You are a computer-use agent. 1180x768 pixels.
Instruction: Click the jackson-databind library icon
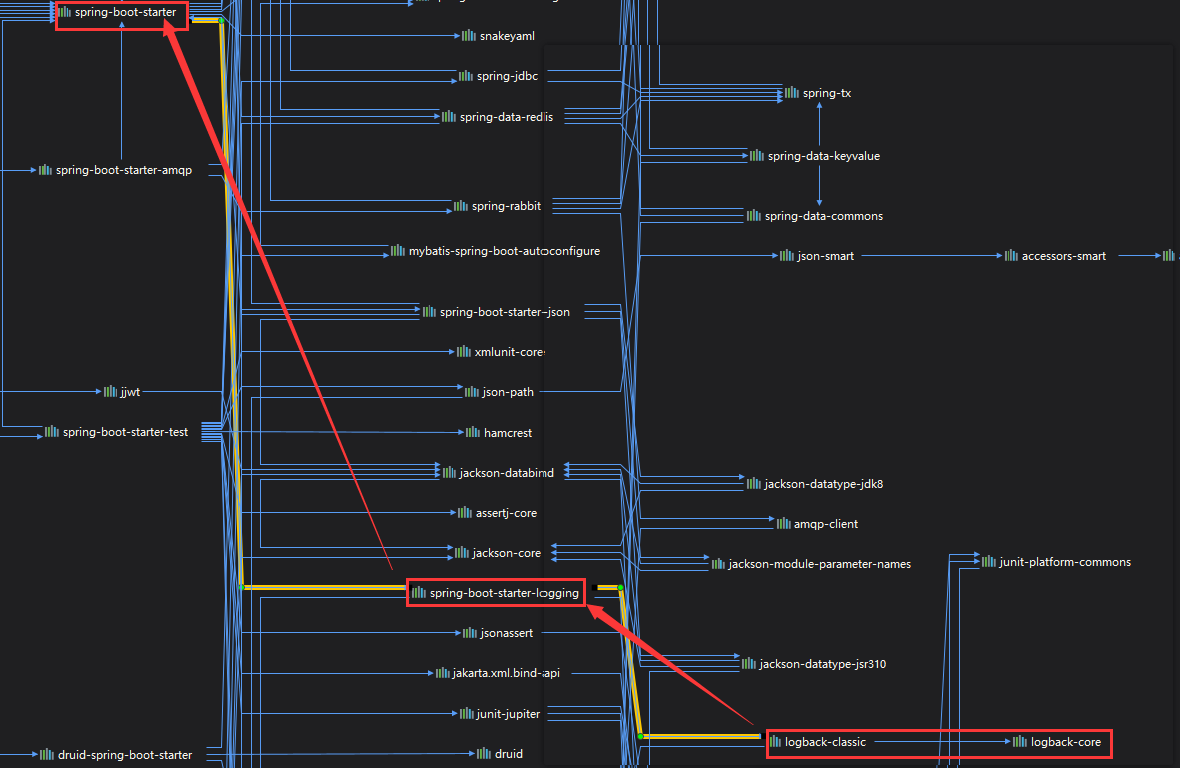[x=447, y=472]
